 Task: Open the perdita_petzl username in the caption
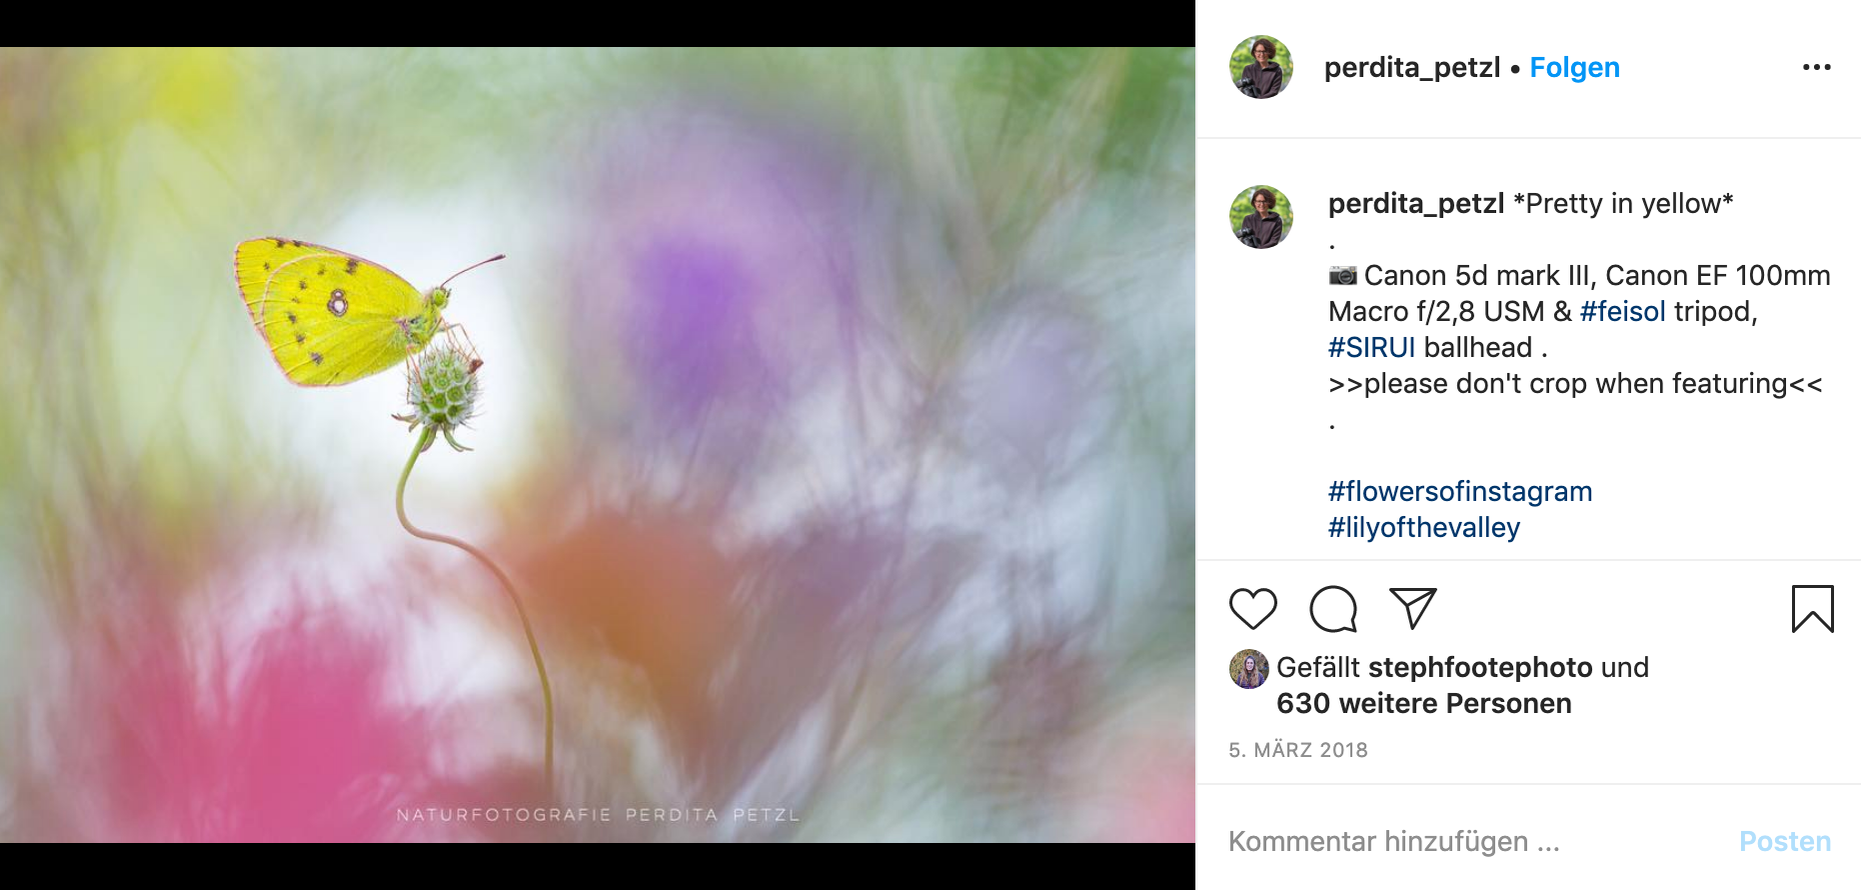1416,203
